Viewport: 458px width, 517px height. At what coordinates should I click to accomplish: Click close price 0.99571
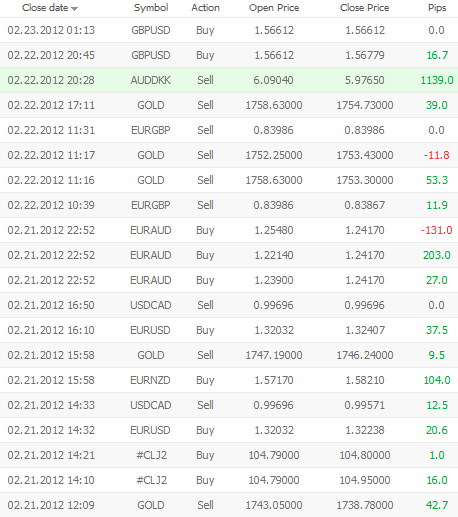click(x=365, y=405)
